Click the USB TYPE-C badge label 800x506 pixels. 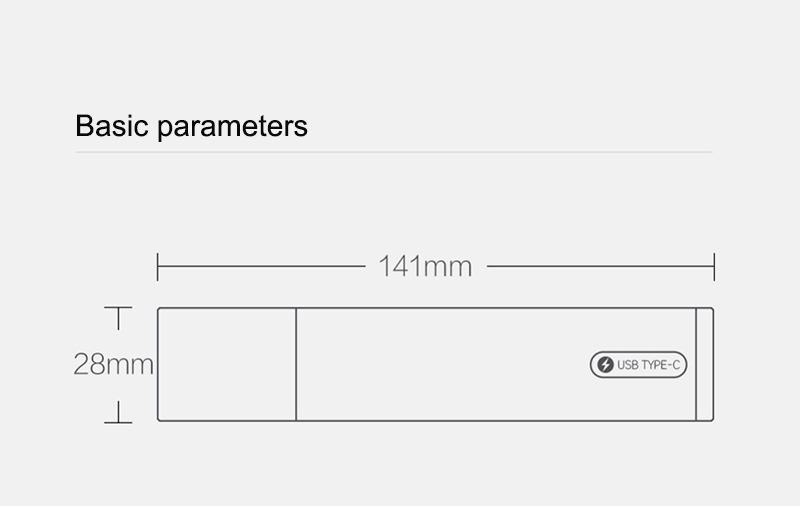tap(638, 365)
